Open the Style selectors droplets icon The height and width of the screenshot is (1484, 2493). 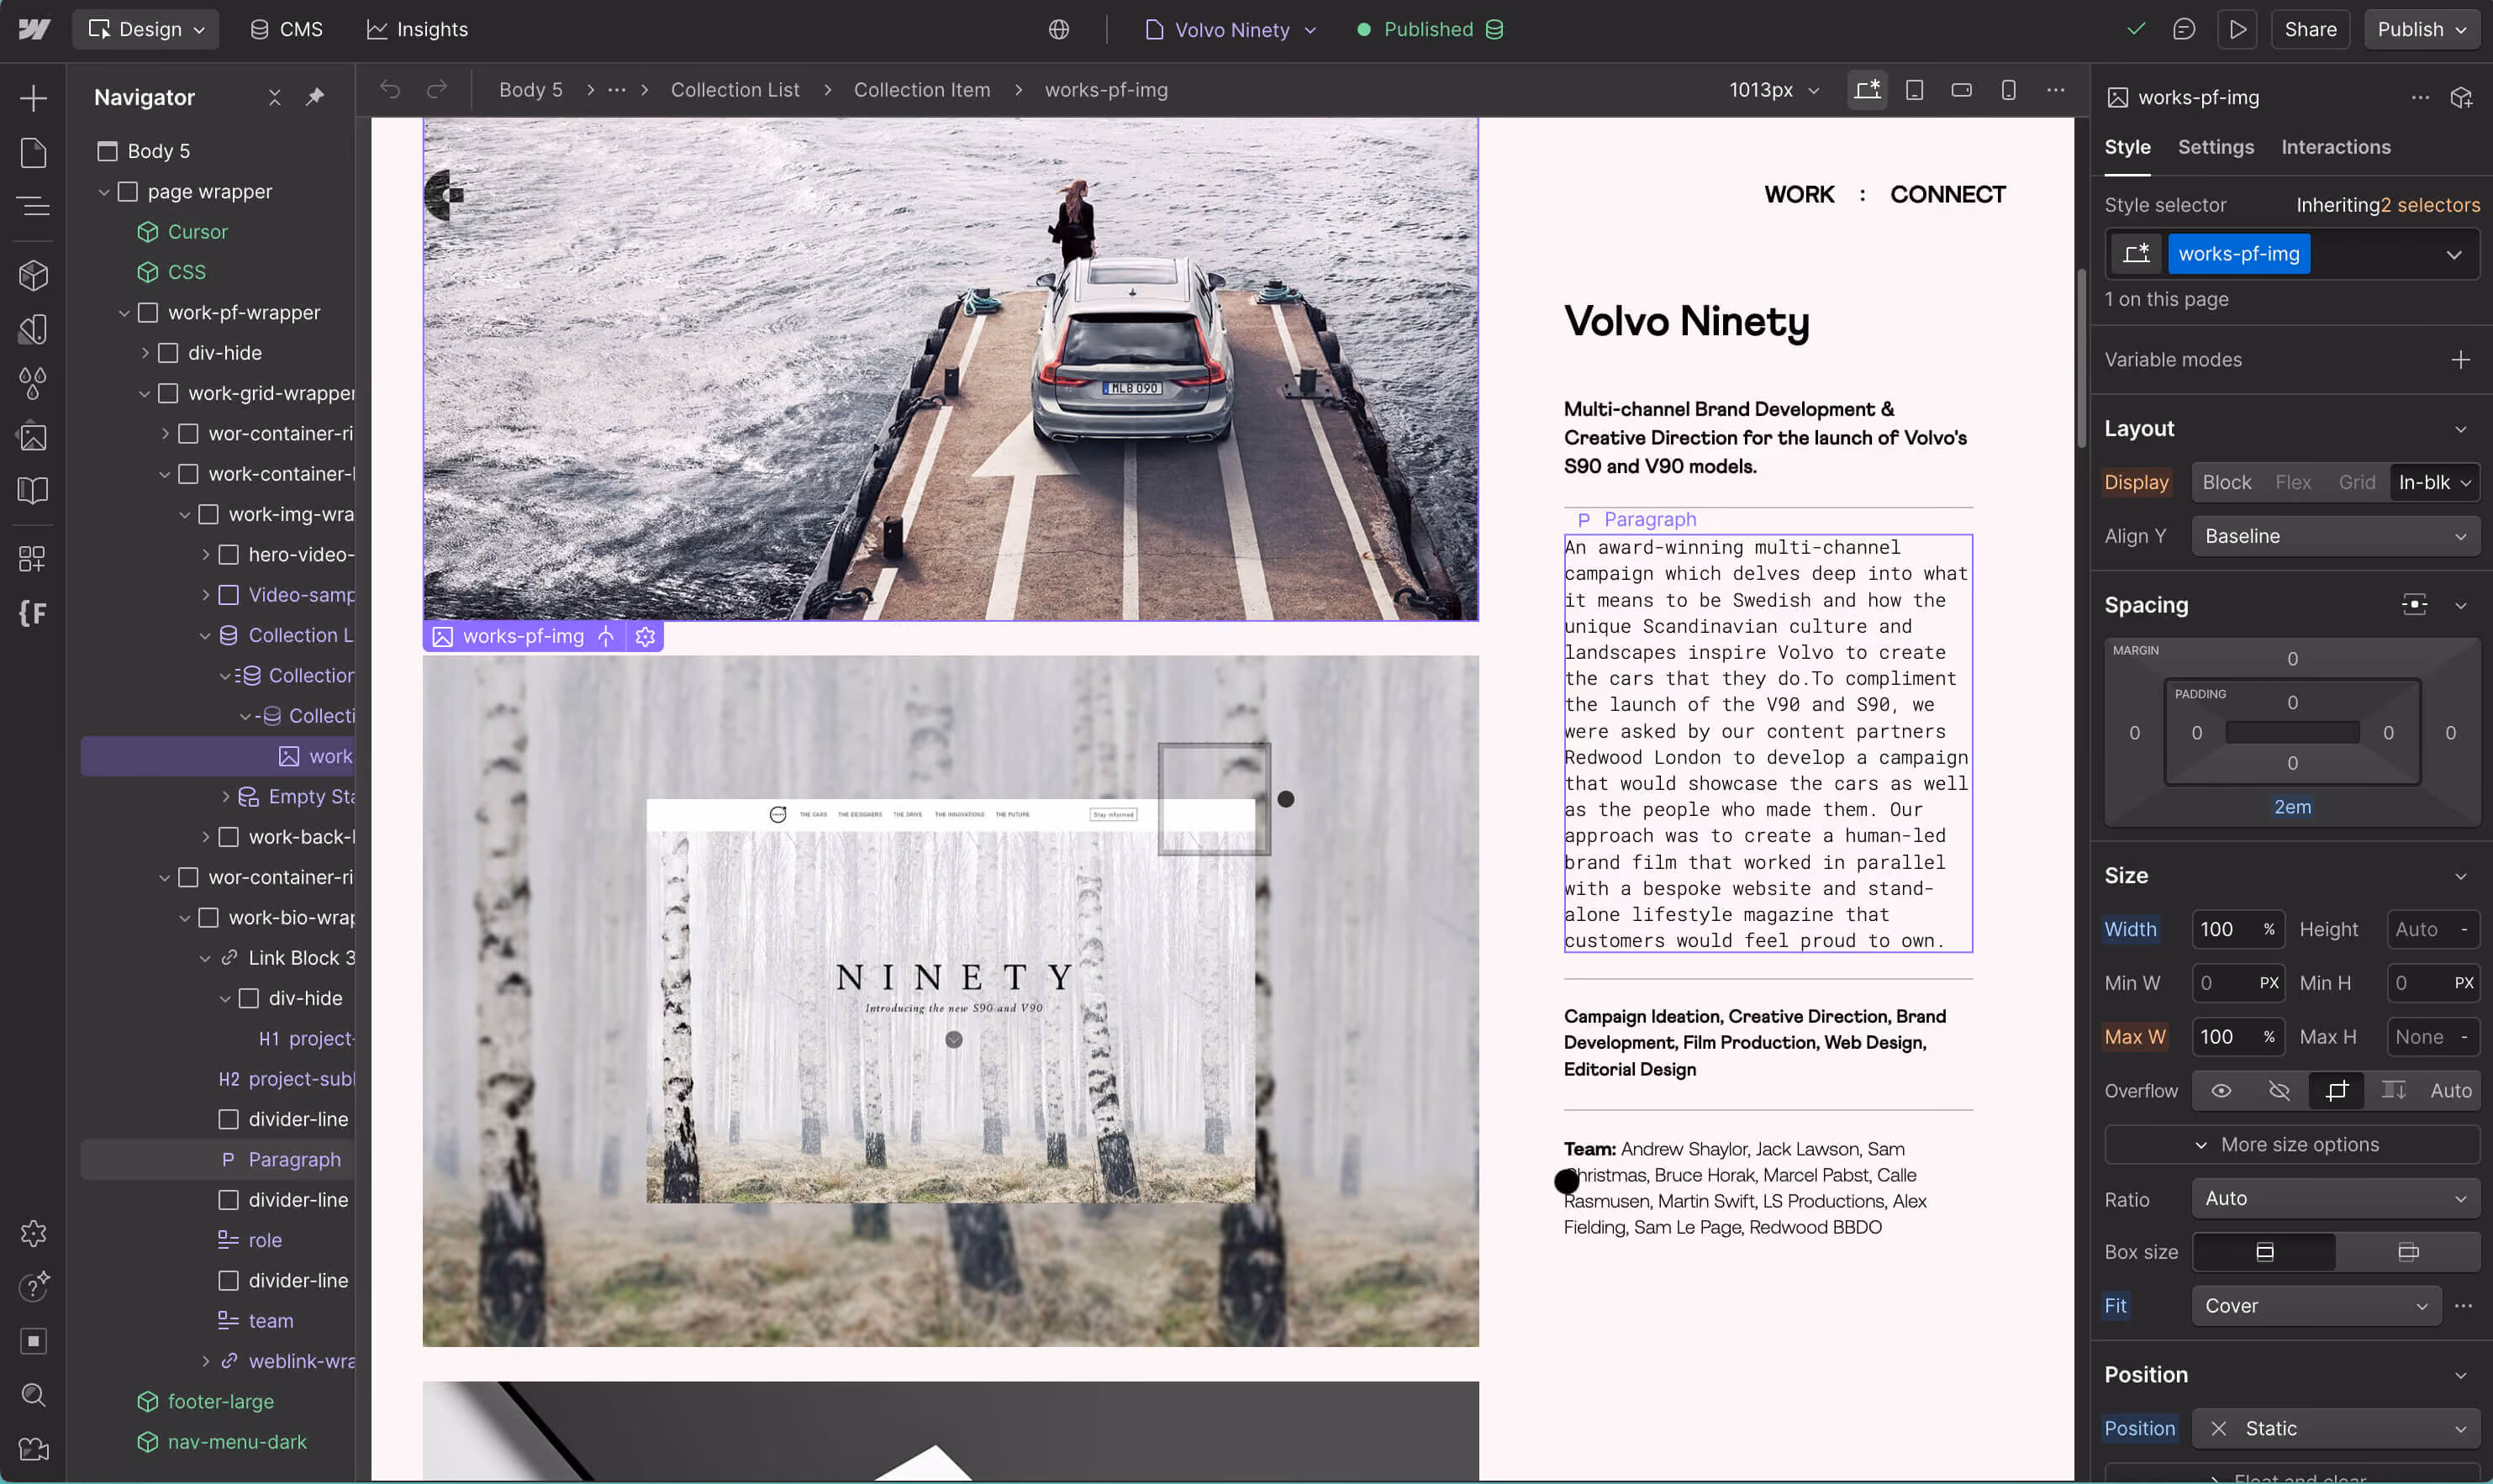coord(33,382)
